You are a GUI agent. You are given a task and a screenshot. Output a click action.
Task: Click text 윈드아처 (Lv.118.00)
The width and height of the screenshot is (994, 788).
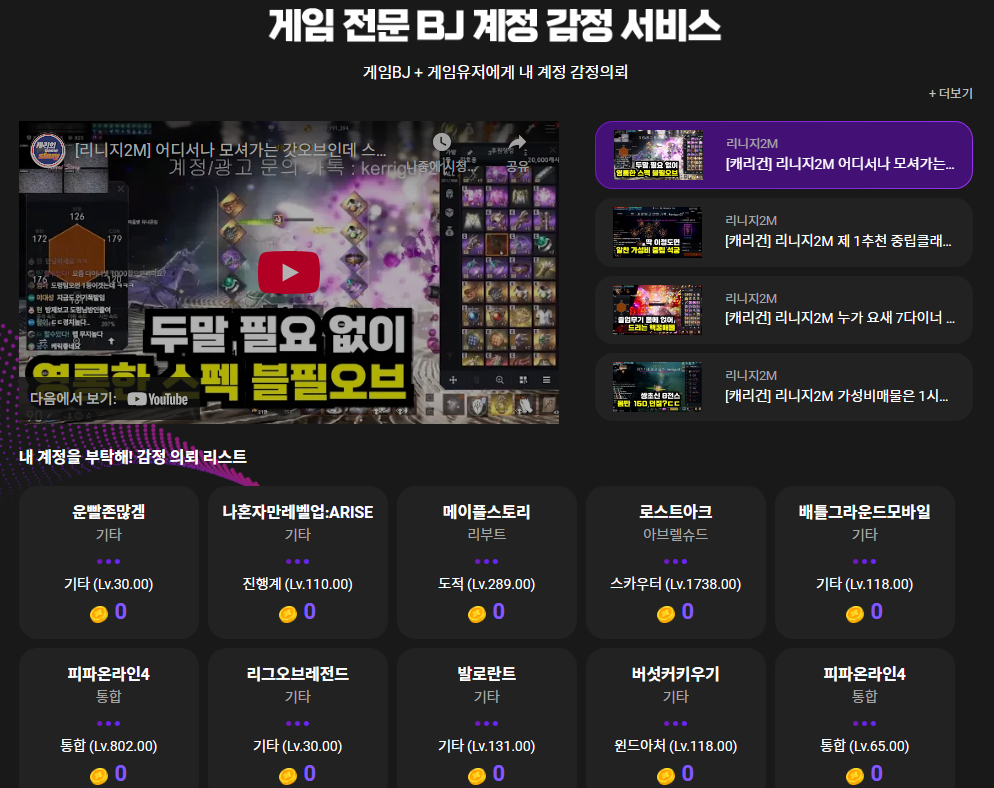click(x=675, y=746)
